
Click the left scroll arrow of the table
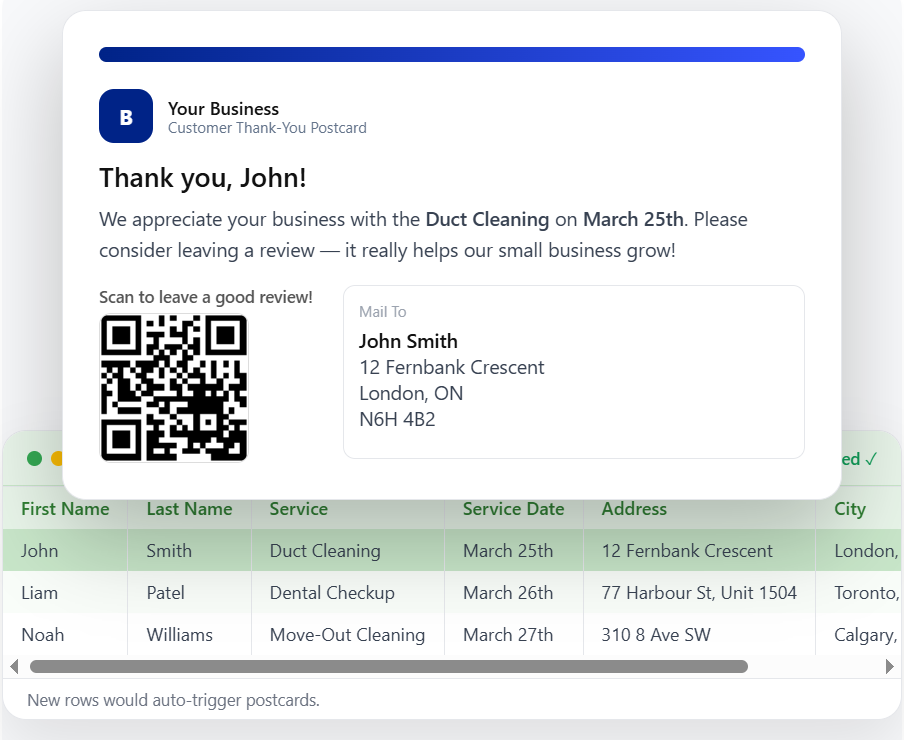click(x=14, y=665)
